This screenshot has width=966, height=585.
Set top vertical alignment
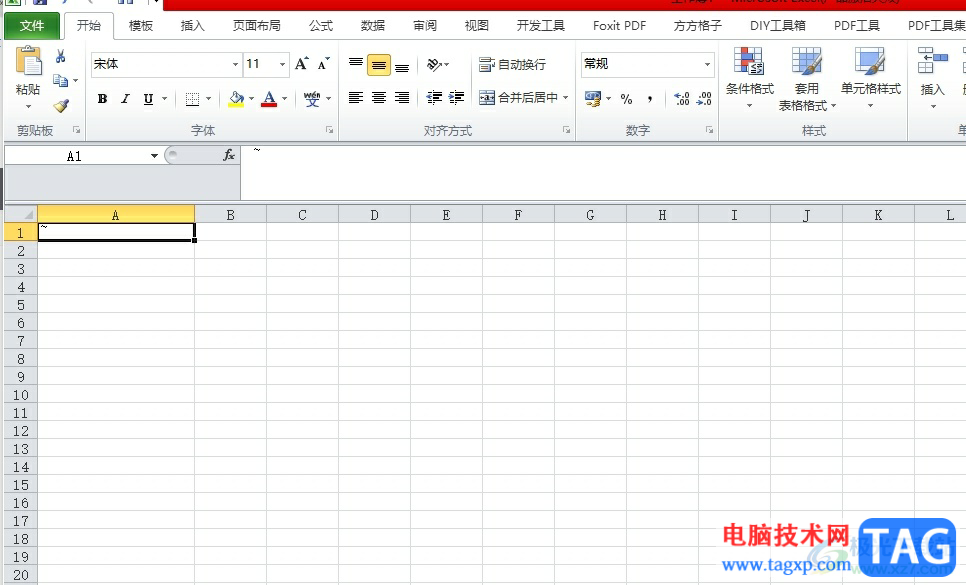click(x=356, y=65)
